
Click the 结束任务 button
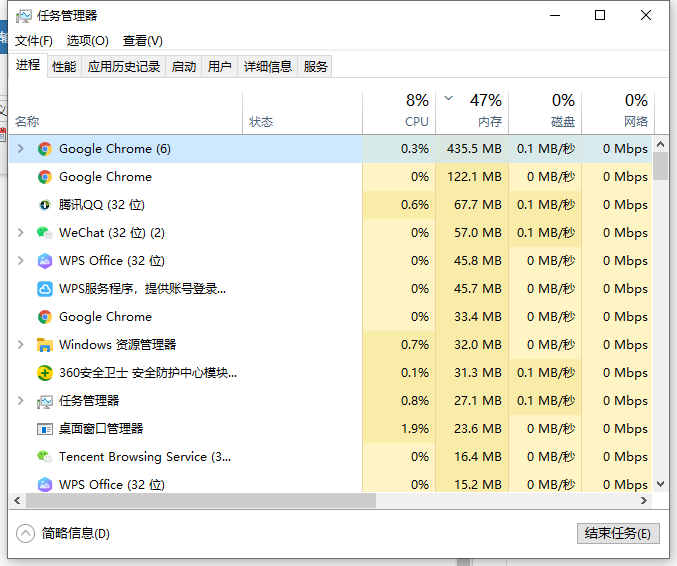618,533
